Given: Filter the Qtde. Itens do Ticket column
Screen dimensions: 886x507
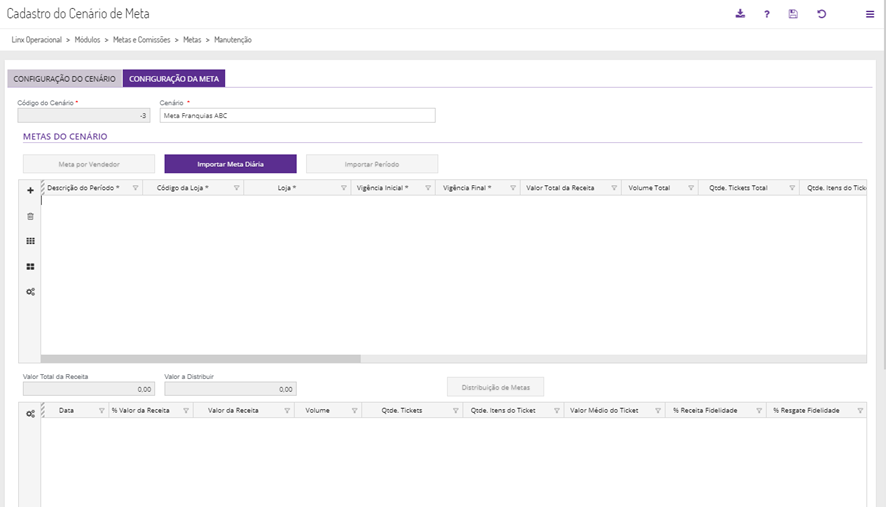Looking at the screenshot, I should pos(557,411).
